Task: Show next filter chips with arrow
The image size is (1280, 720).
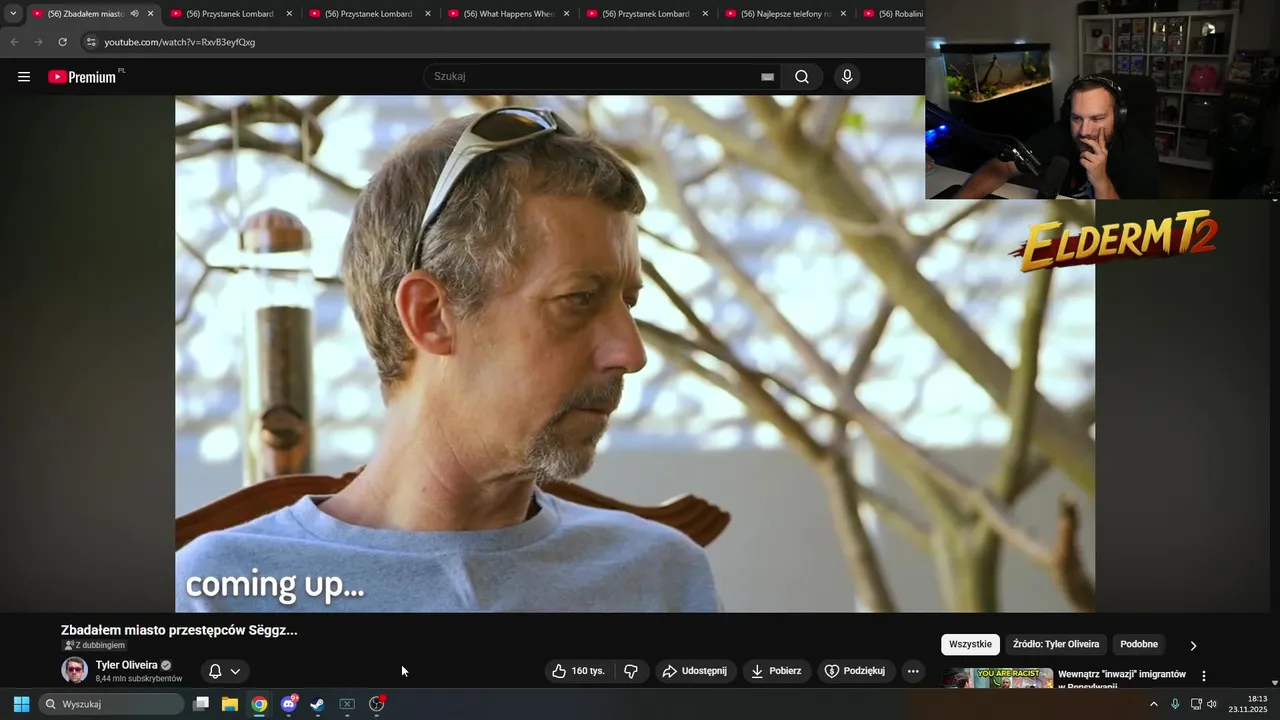Action: tap(1193, 646)
